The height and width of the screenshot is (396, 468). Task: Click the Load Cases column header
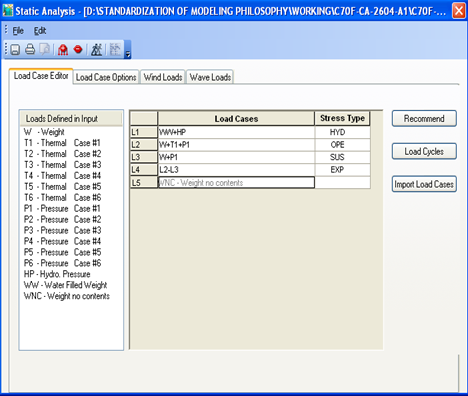coord(236,119)
